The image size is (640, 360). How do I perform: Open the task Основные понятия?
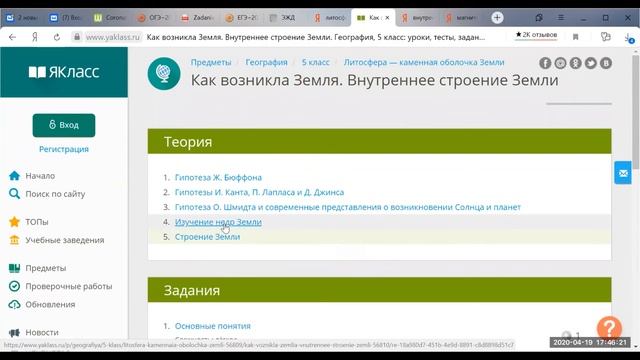coord(213,326)
